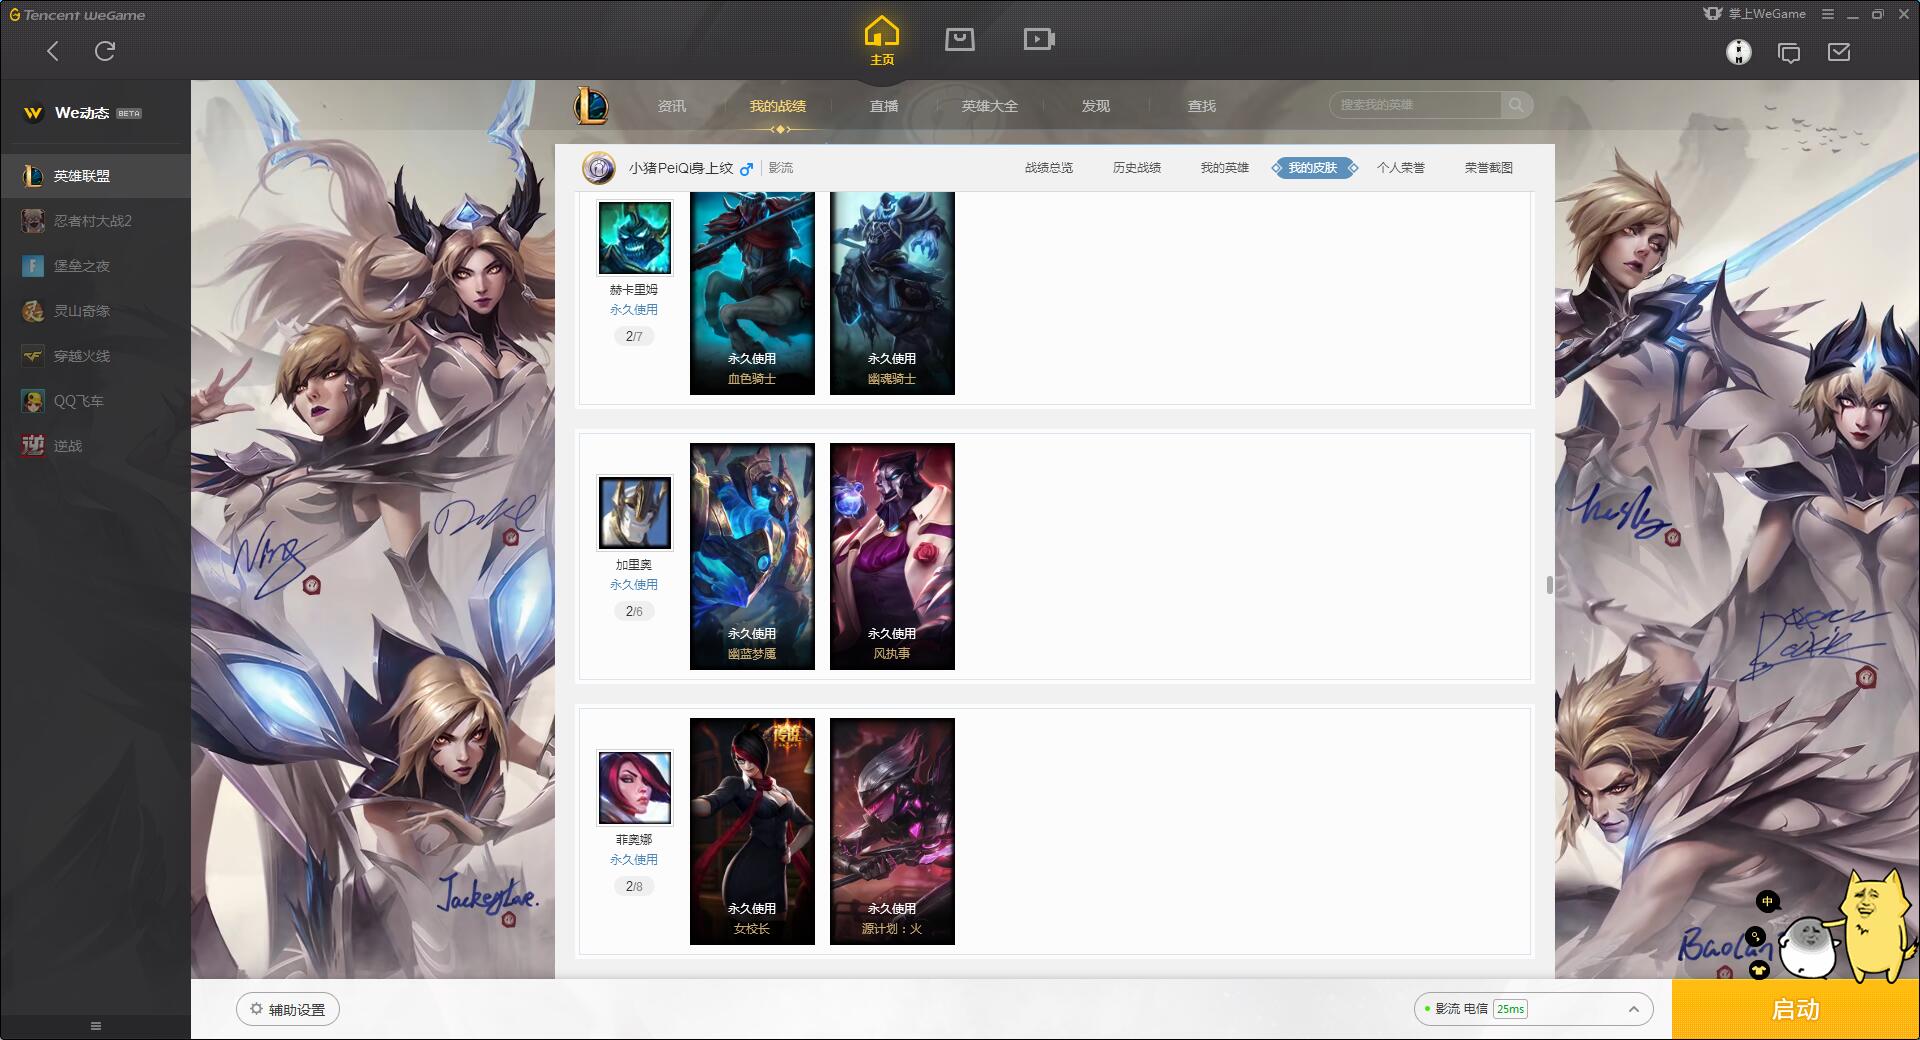Click the 菲奥娜 champion portrait
Image resolution: width=1920 pixels, height=1040 pixels.
(634, 788)
